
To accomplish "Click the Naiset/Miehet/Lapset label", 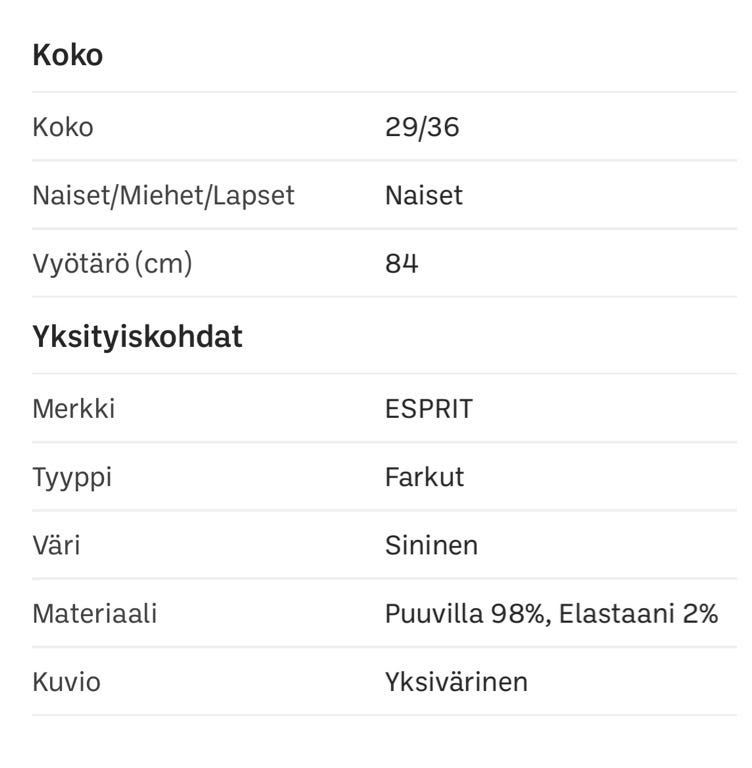I will click(x=163, y=195).
